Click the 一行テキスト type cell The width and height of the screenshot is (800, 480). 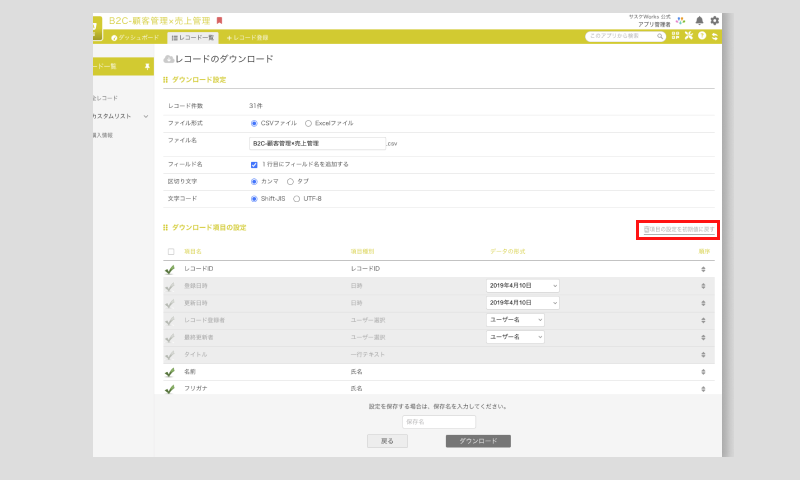(x=367, y=355)
